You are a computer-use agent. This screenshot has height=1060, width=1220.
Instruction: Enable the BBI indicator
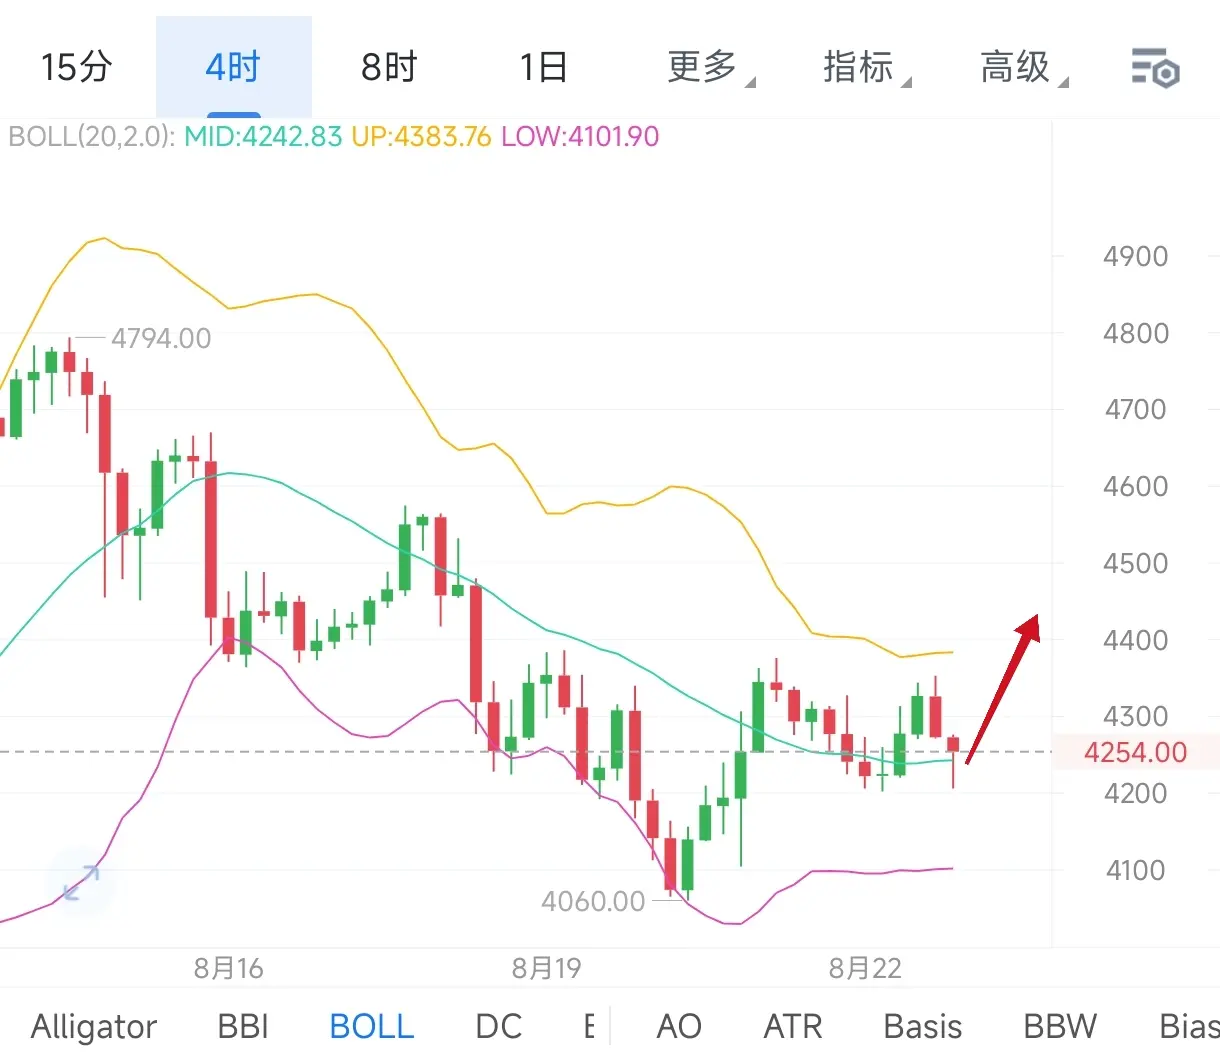coord(243,1026)
